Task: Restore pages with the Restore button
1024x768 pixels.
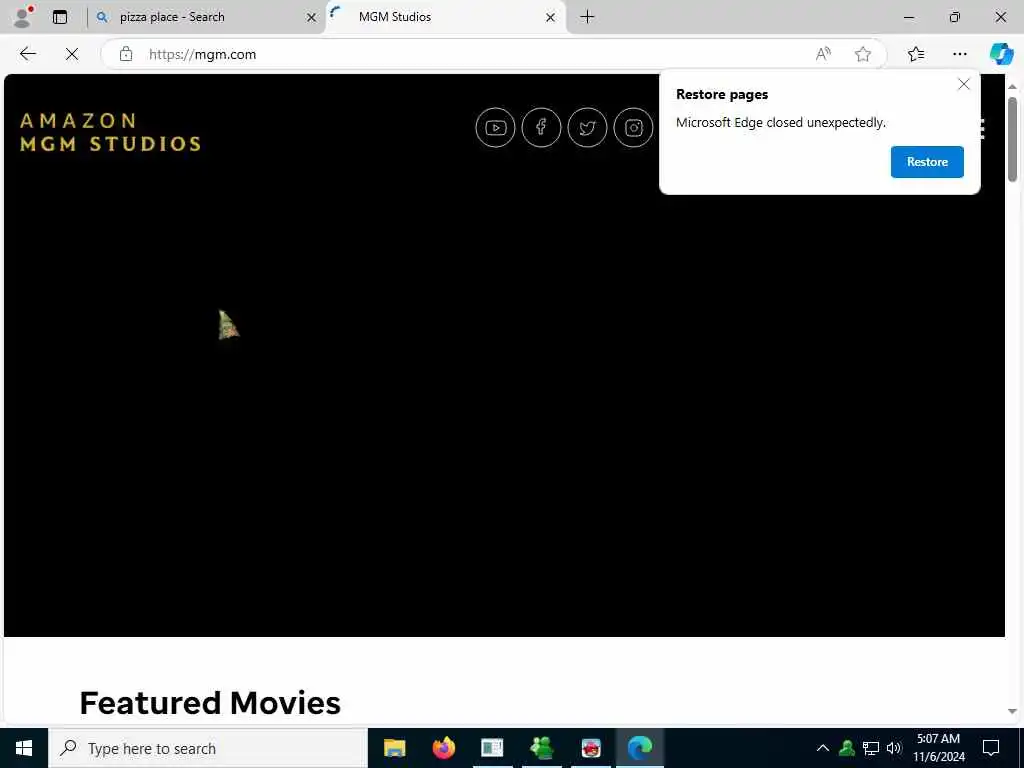Action: (x=927, y=162)
